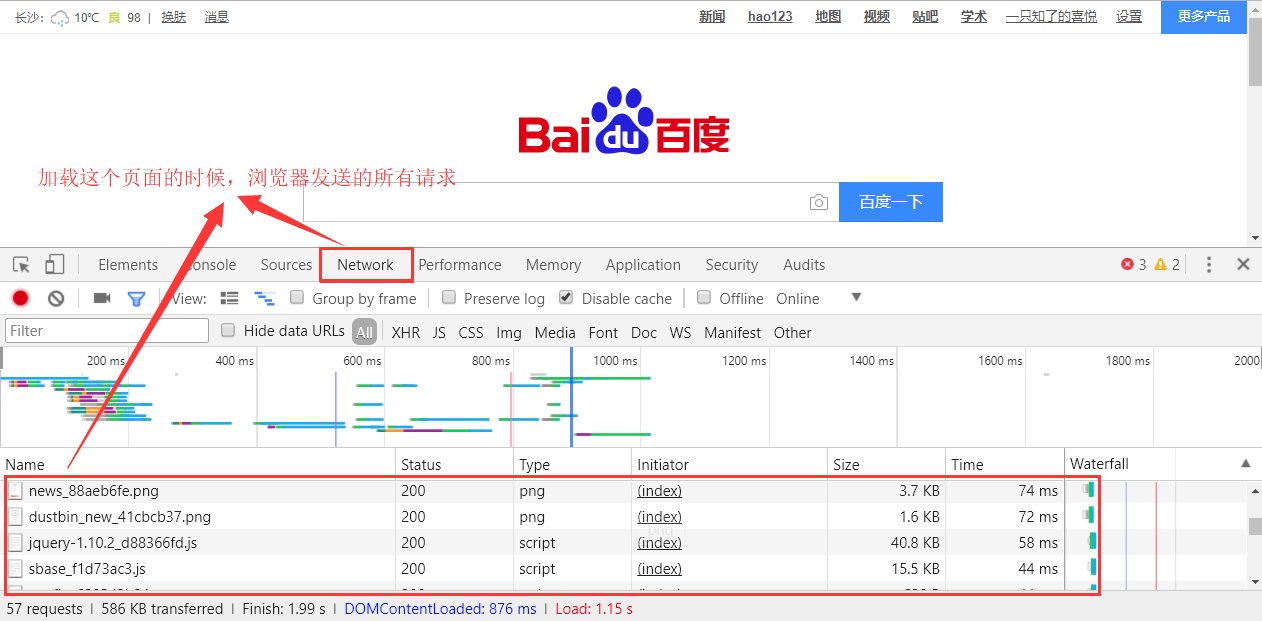Stop recording with the red record button
Image resolution: width=1262 pixels, height=621 pixels.
pos(20,298)
